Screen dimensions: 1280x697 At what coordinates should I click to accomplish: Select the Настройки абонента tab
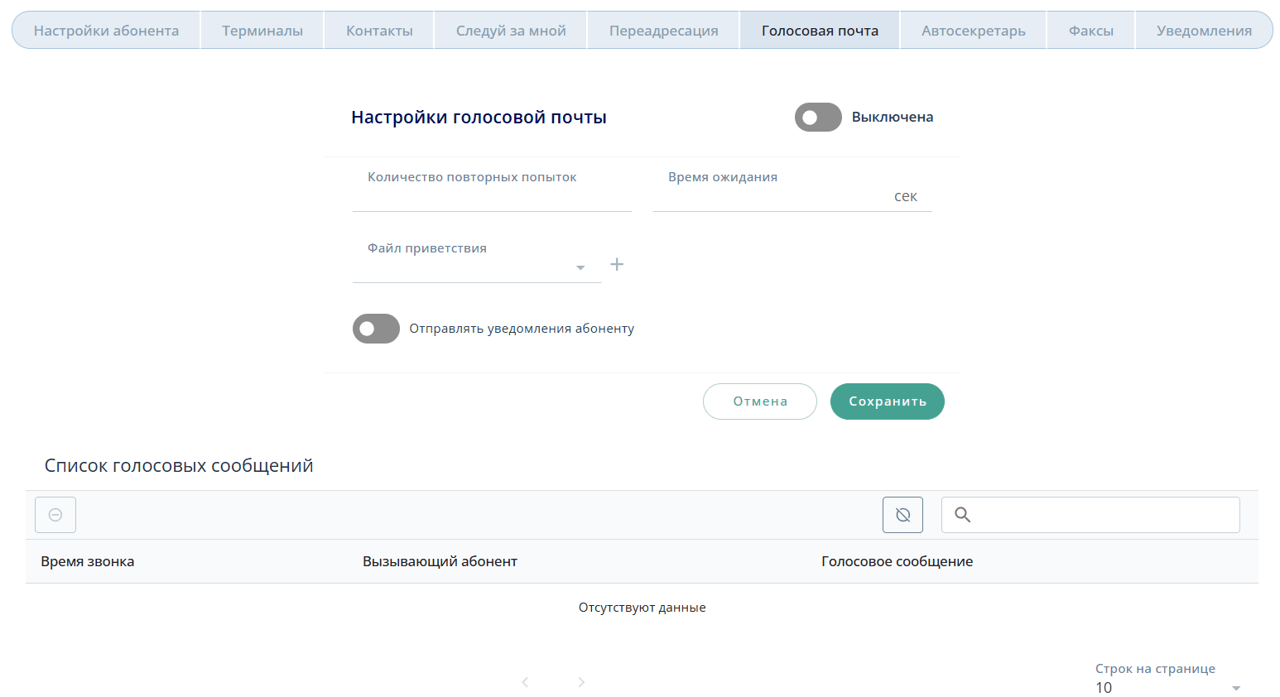(106, 31)
